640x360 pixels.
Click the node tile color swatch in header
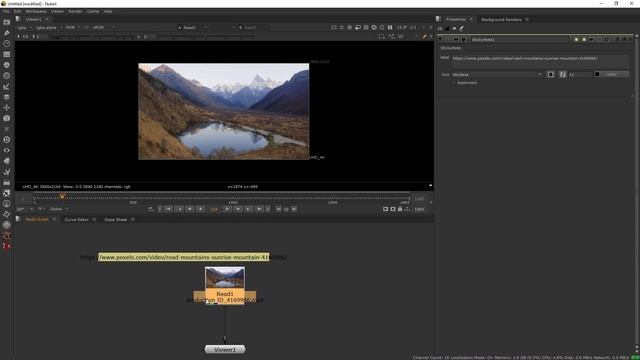point(576,40)
